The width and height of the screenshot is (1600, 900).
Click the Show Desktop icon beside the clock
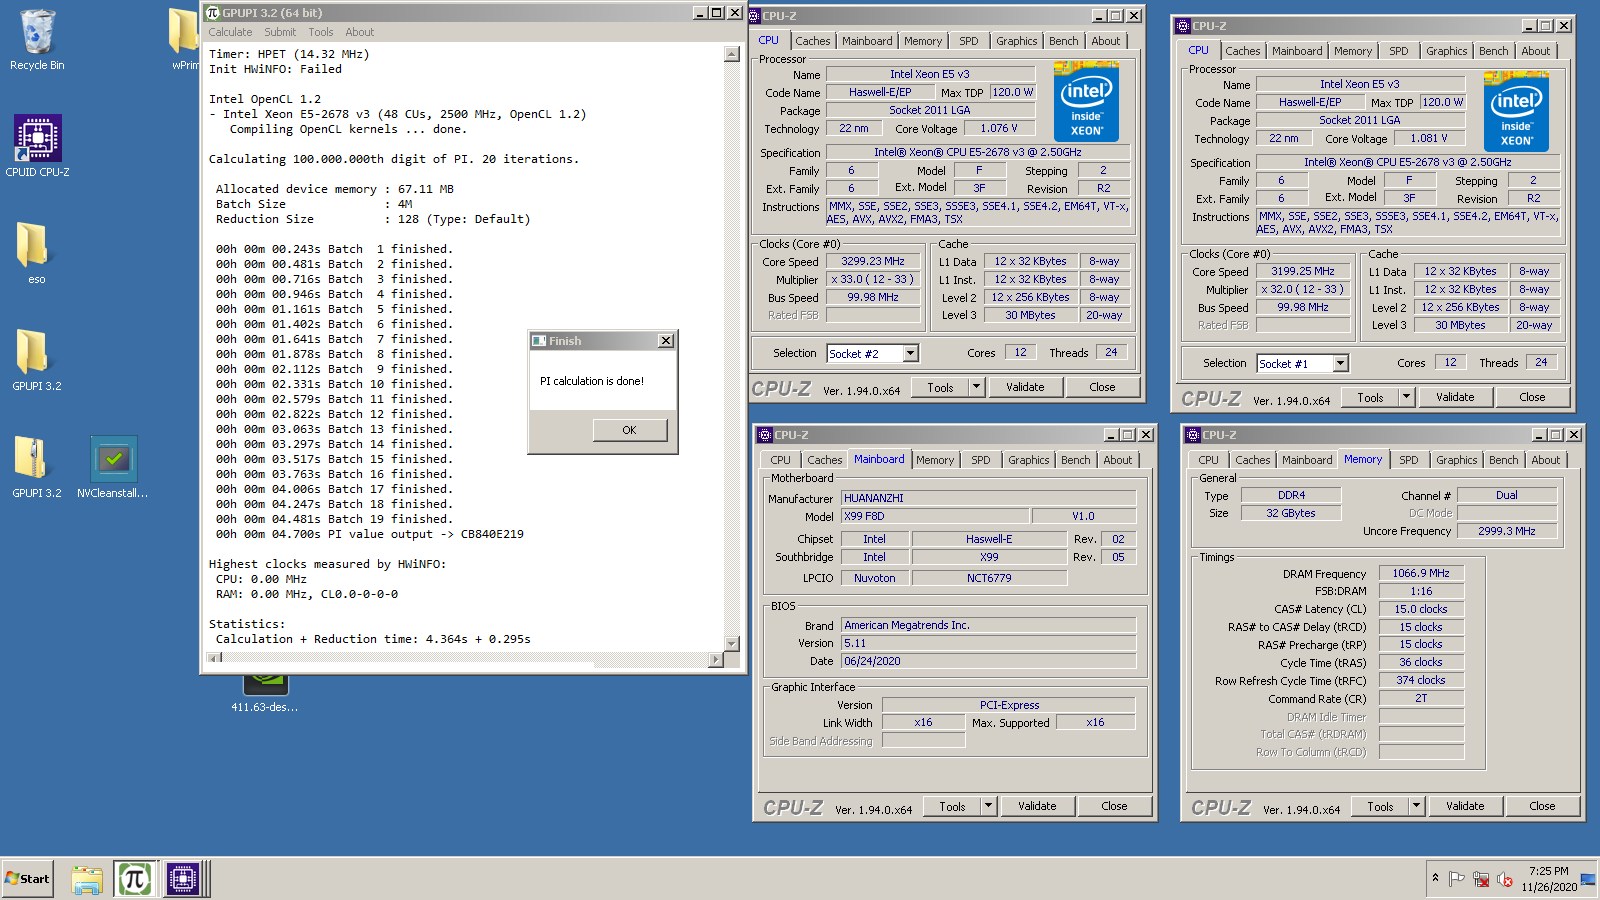tap(1588, 880)
